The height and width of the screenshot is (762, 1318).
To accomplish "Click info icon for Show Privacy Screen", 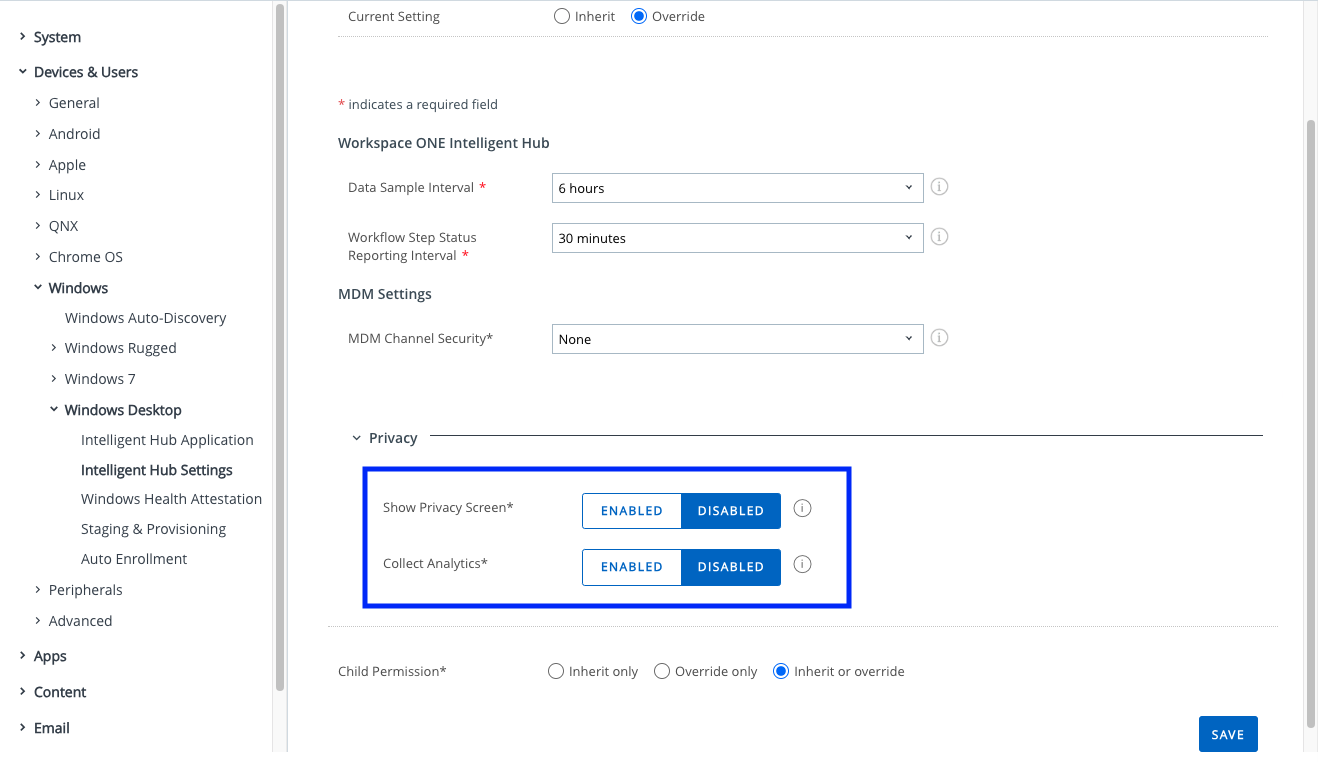I will click(x=802, y=509).
